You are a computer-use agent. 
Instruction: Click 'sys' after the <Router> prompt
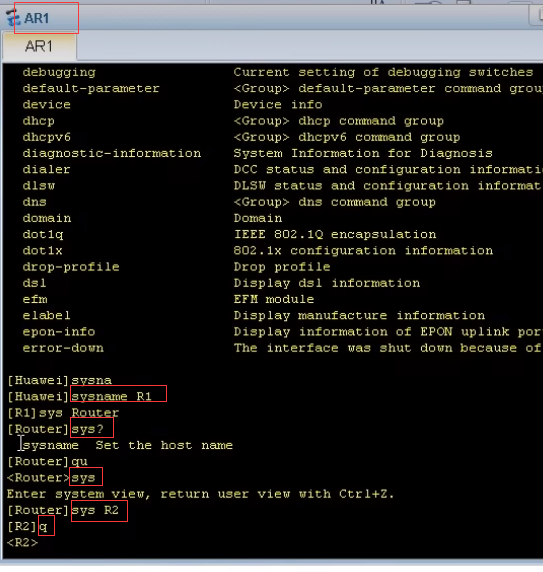click(x=83, y=478)
